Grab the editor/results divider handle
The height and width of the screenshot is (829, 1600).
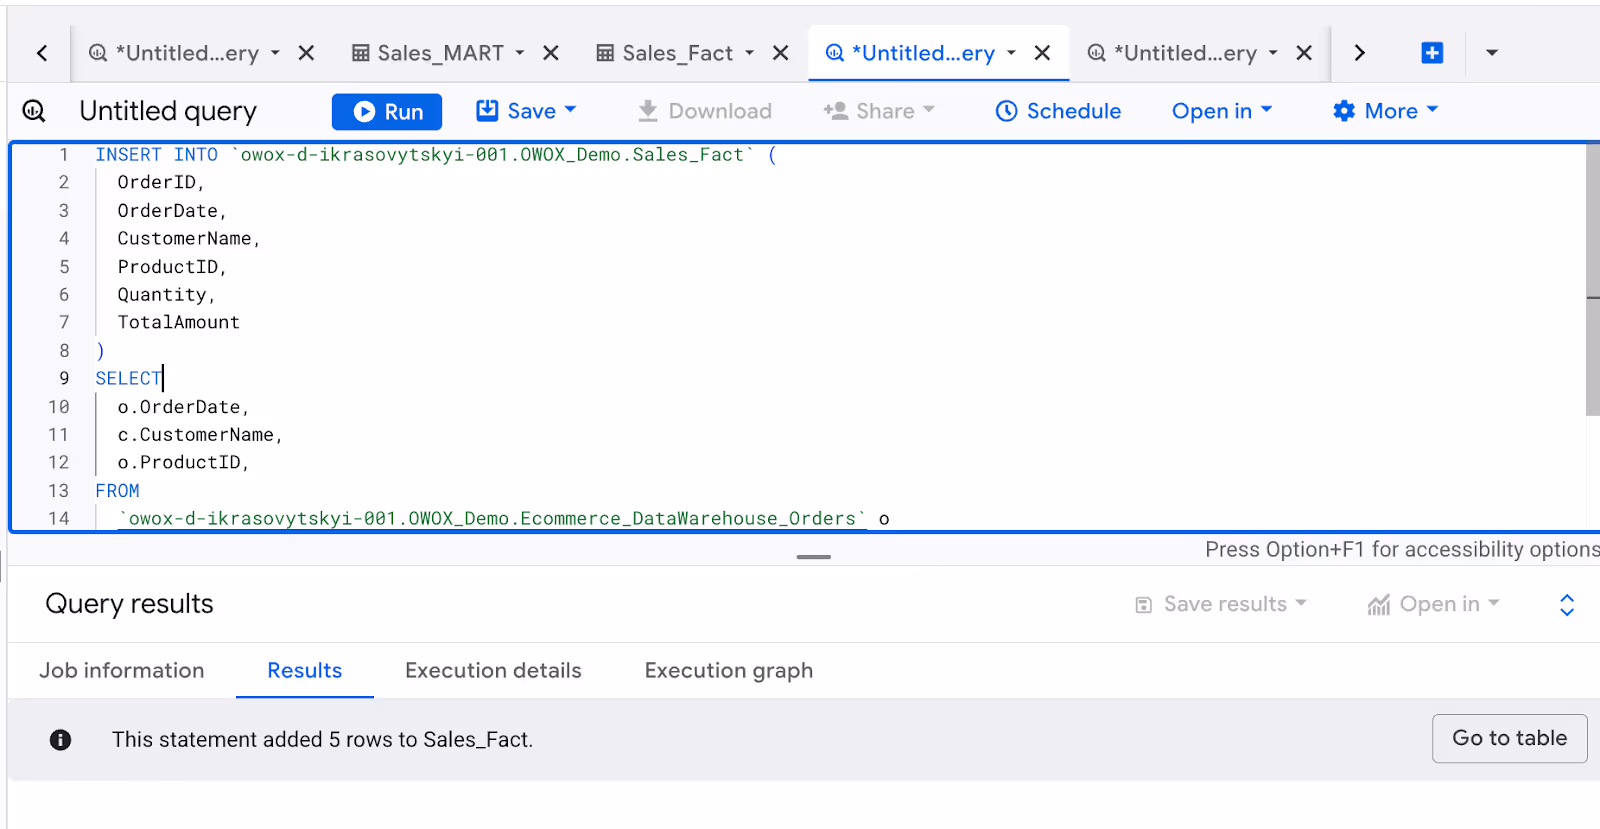tap(814, 557)
